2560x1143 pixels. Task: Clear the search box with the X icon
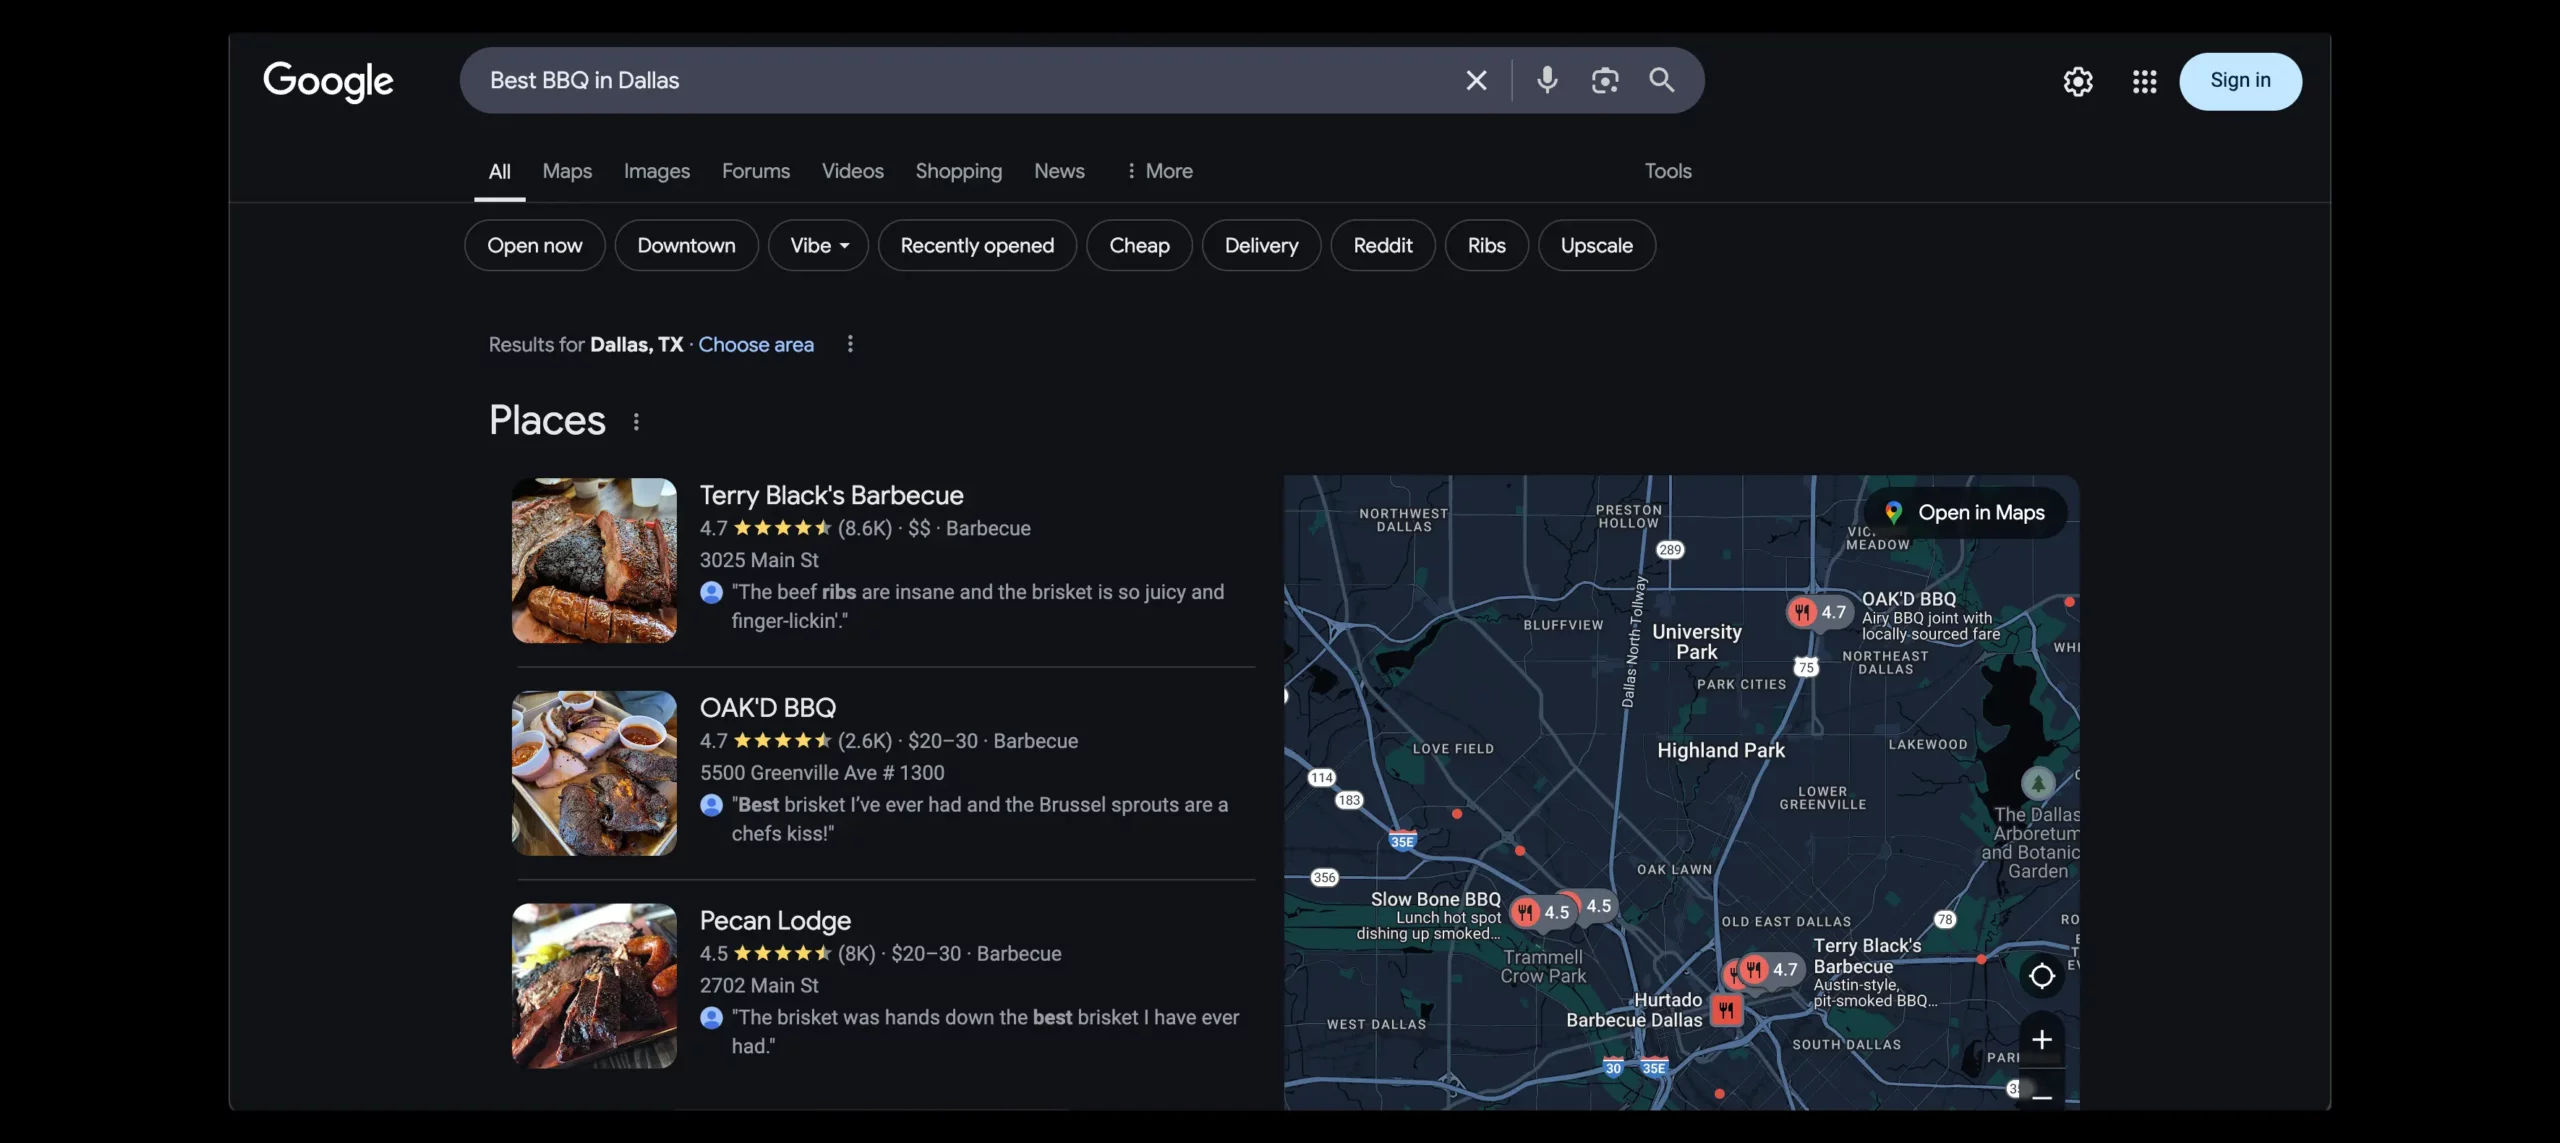point(1476,80)
